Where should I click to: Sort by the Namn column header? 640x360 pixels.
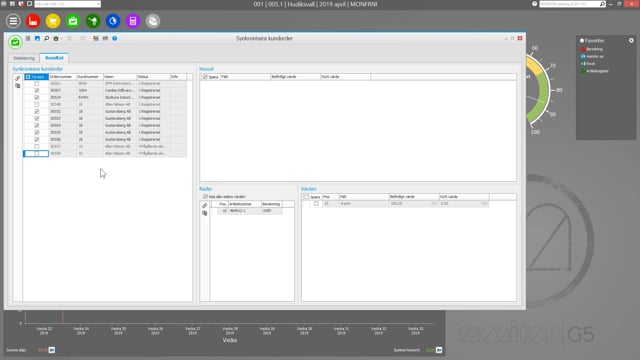coord(120,77)
